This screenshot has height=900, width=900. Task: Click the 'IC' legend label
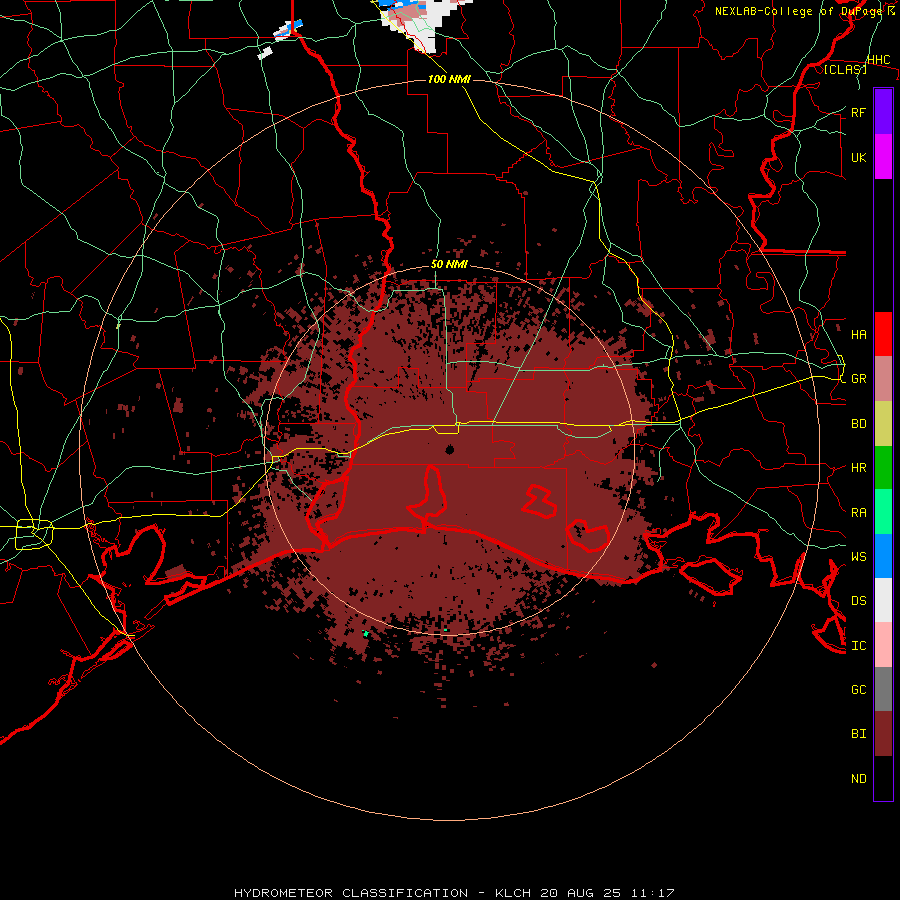pyautogui.click(x=858, y=646)
